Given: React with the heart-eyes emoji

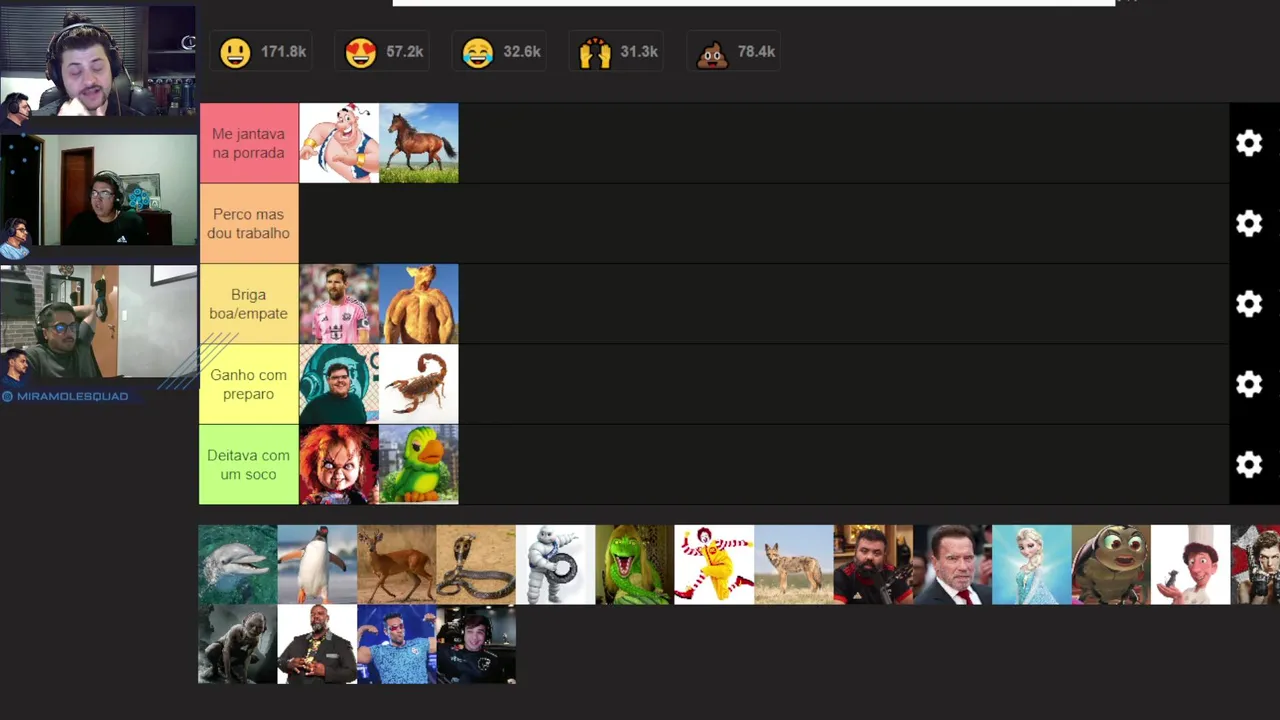Looking at the screenshot, I should coord(360,52).
